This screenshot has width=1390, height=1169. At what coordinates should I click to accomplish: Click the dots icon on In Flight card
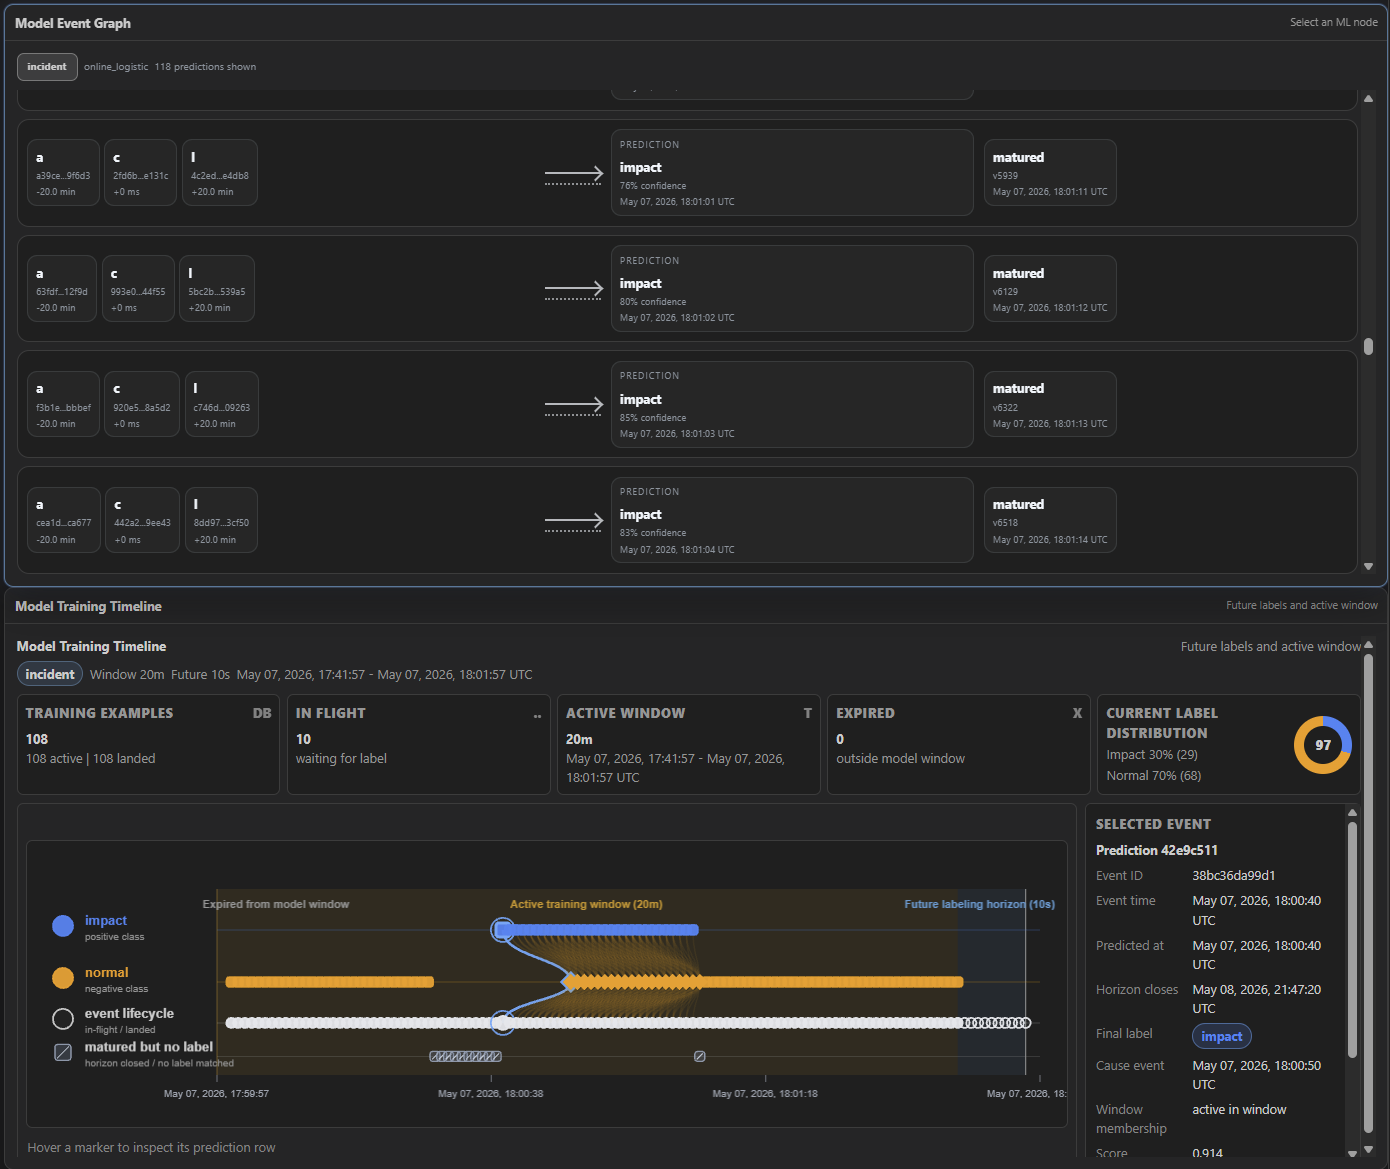(x=537, y=715)
